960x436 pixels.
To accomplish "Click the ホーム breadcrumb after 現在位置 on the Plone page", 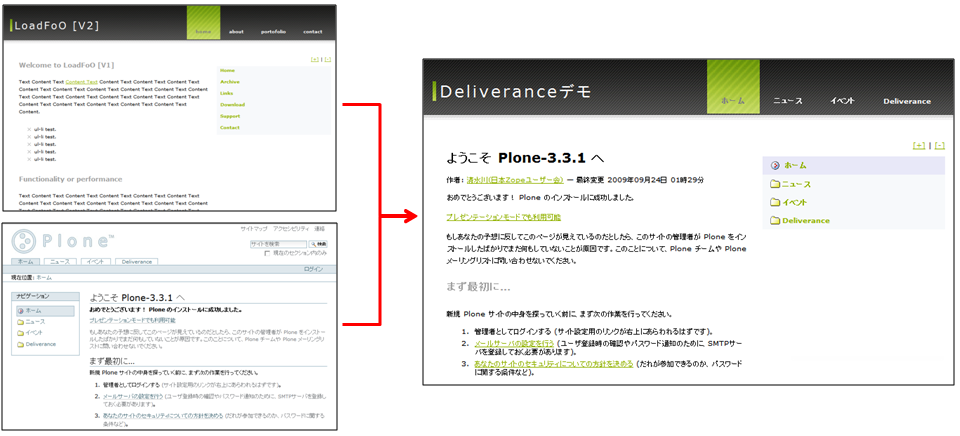I will (x=44, y=277).
